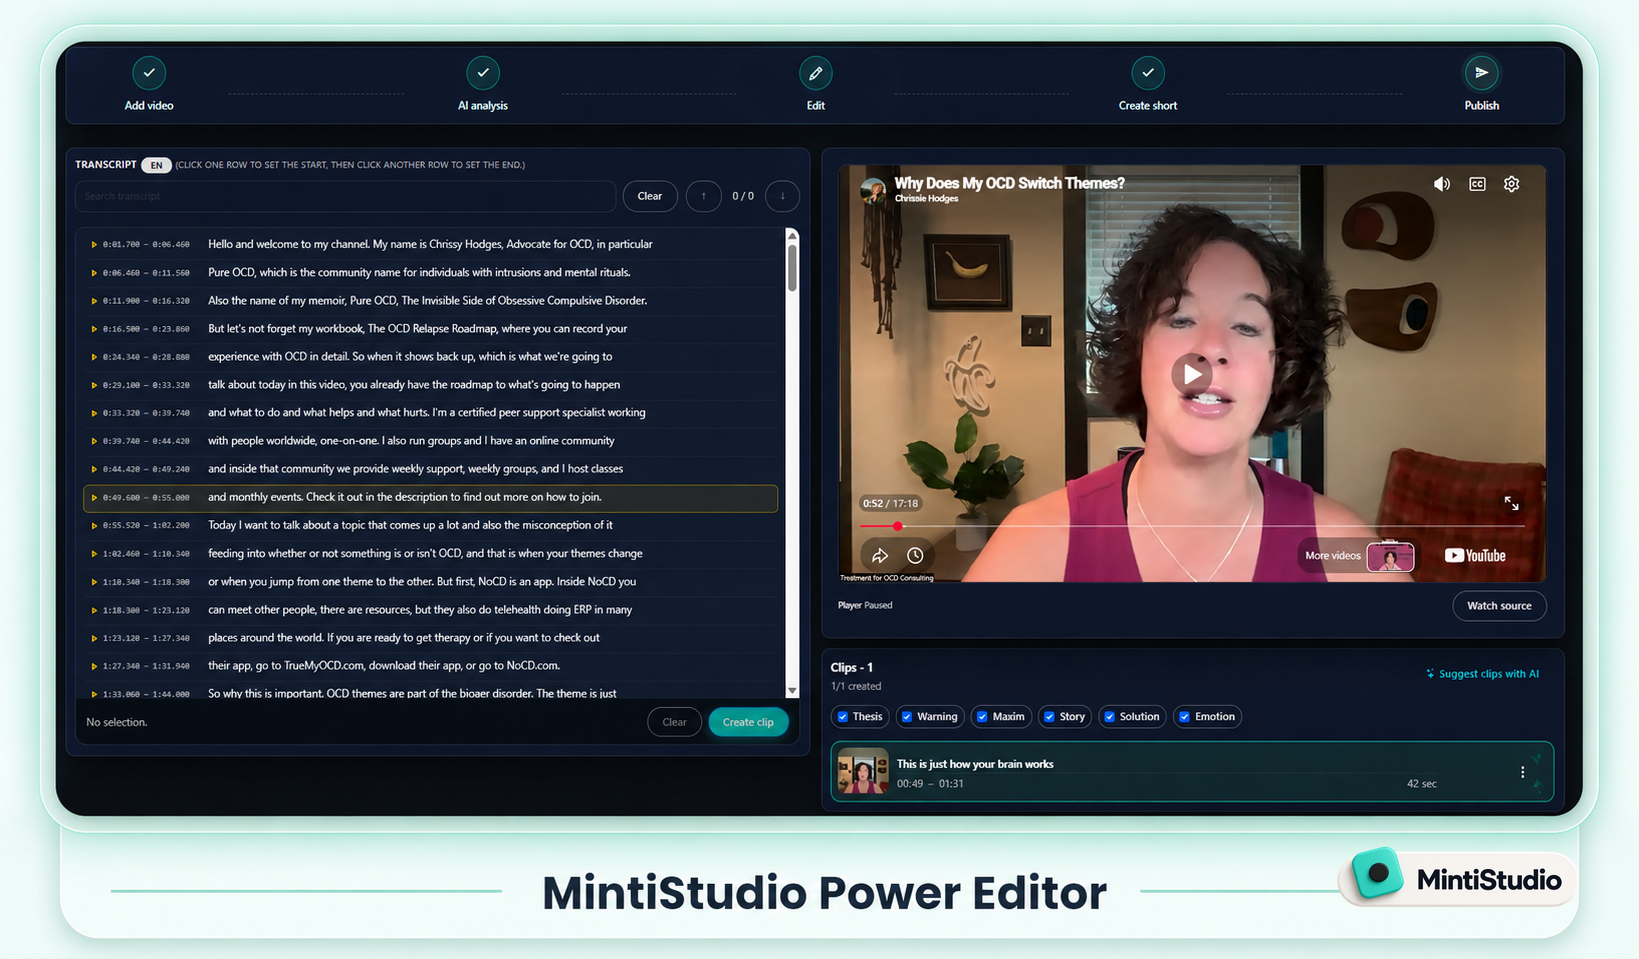Disable the Emotion filter
The image size is (1639, 959).
(1184, 717)
